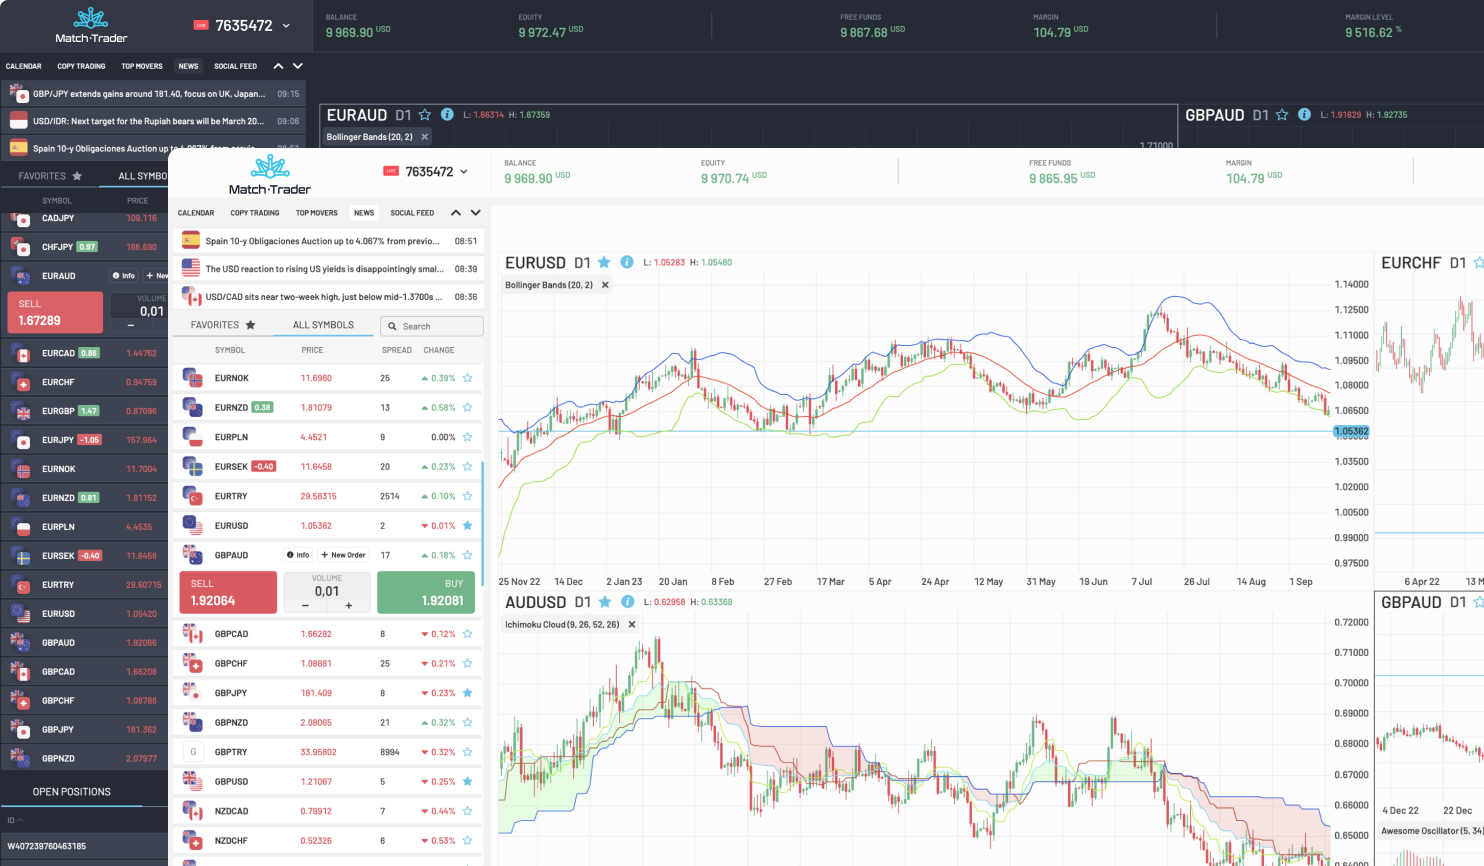The width and height of the screenshot is (1484, 866).
Task: Open Info on the GBPAUD symbol row
Action: point(299,555)
